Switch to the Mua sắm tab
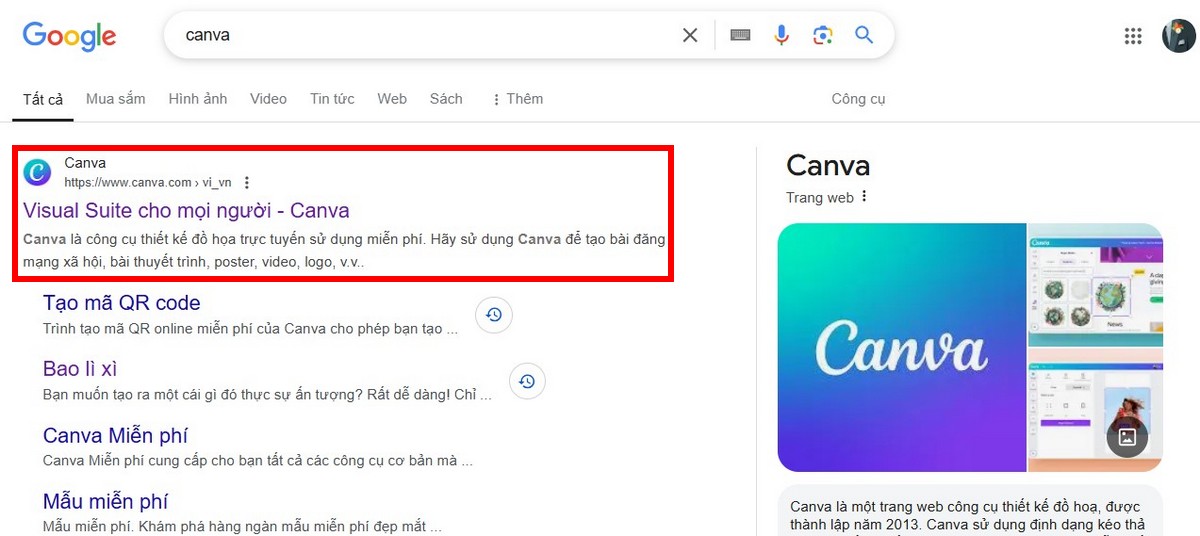 coord(116,99)
